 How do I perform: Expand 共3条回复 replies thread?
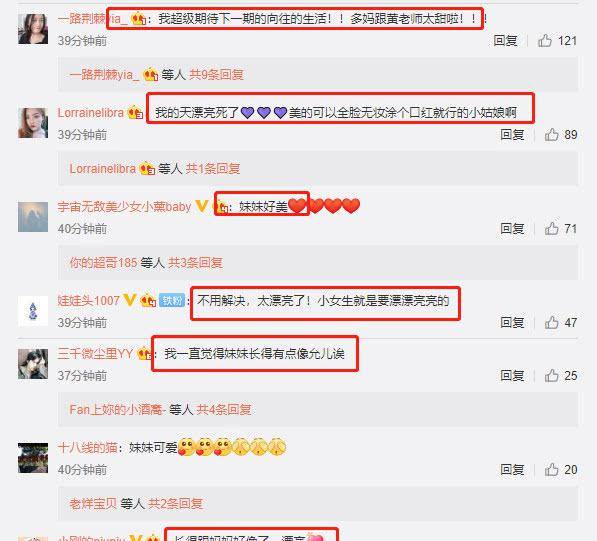[x=195, y=262]
